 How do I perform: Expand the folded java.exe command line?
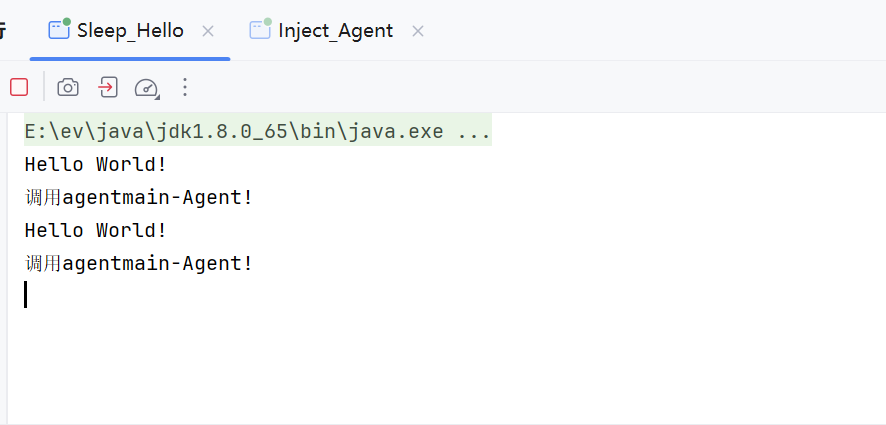pyautogui.click(x=258, y=132)
